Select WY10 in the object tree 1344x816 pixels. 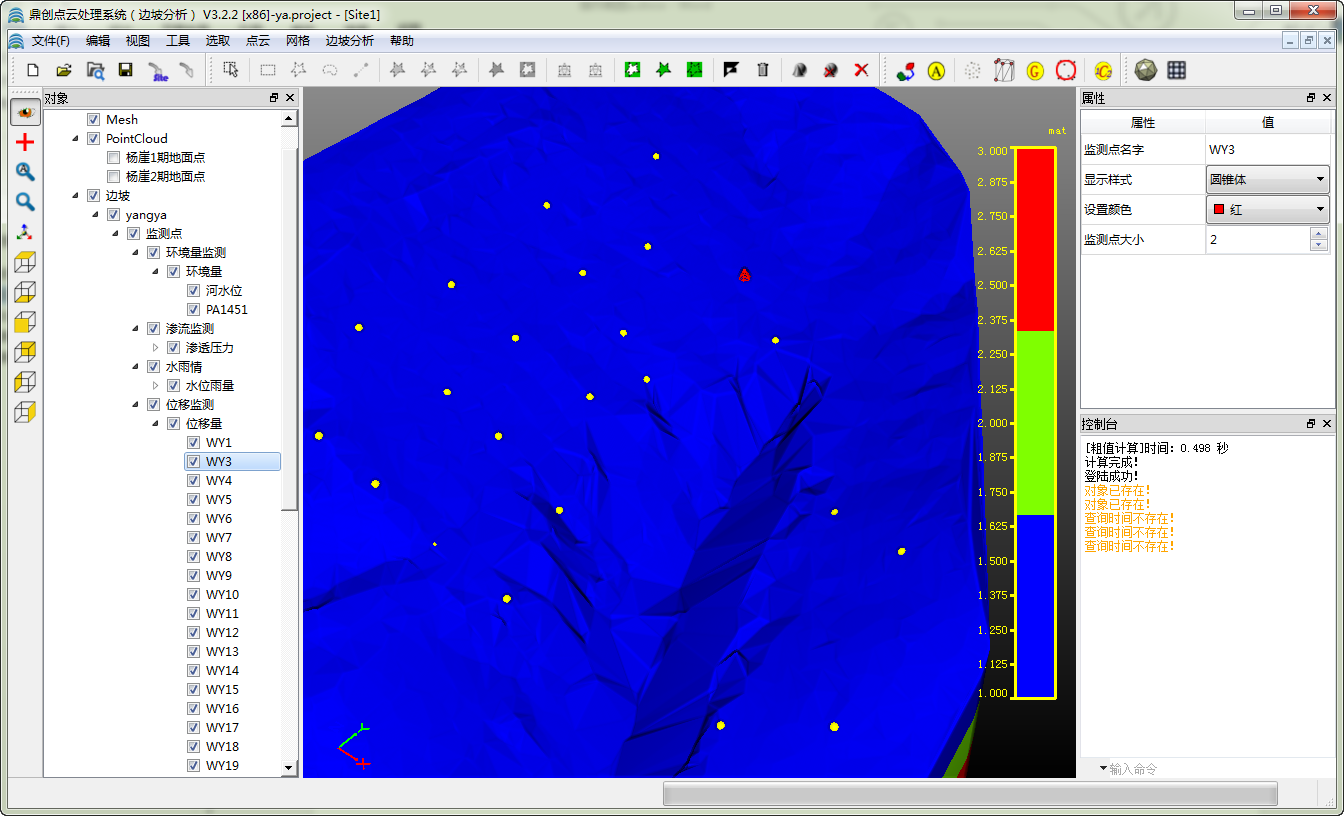pyautogui.click(x=222, y=595)
